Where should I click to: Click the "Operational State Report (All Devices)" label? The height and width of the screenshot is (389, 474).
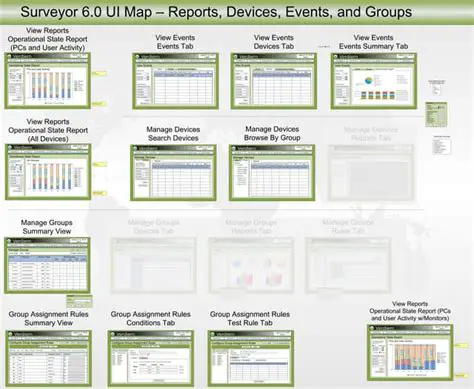click(48, 130)
